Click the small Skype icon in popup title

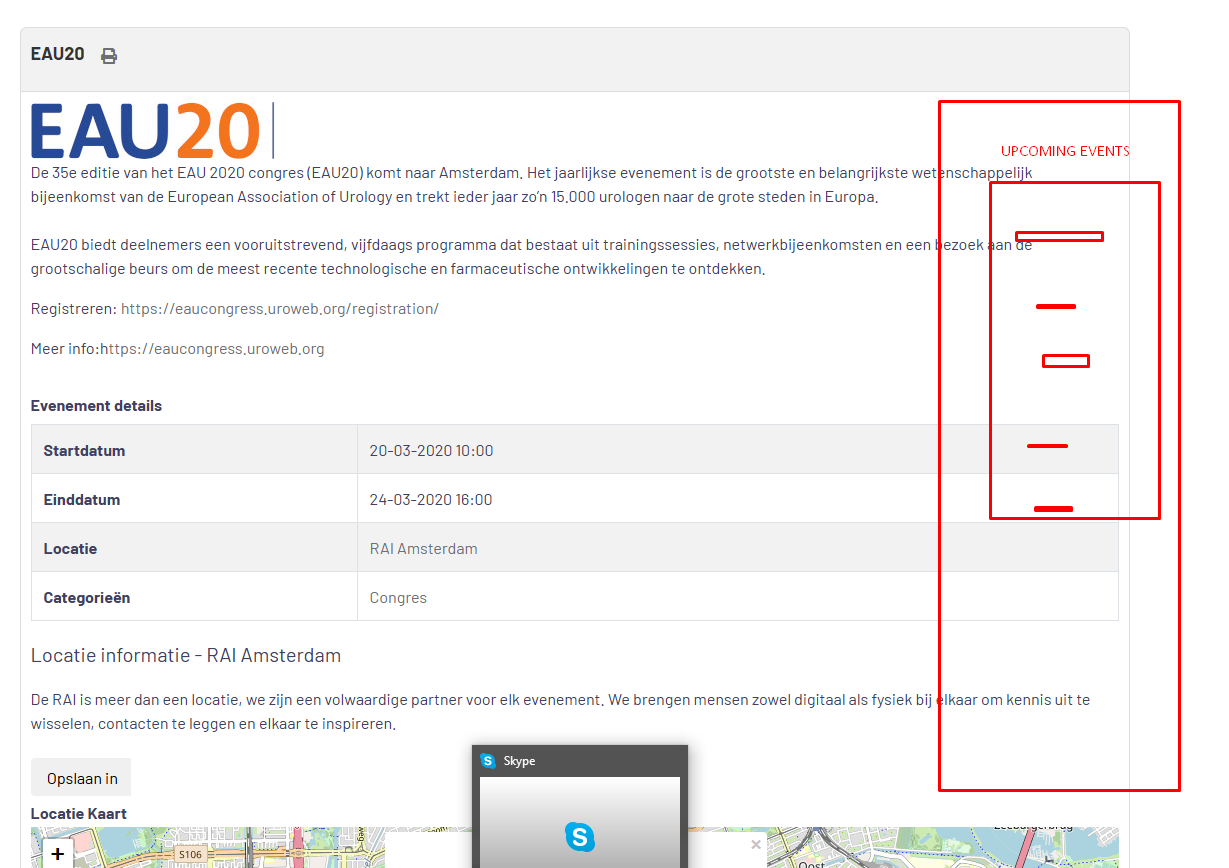click(488, 761)
